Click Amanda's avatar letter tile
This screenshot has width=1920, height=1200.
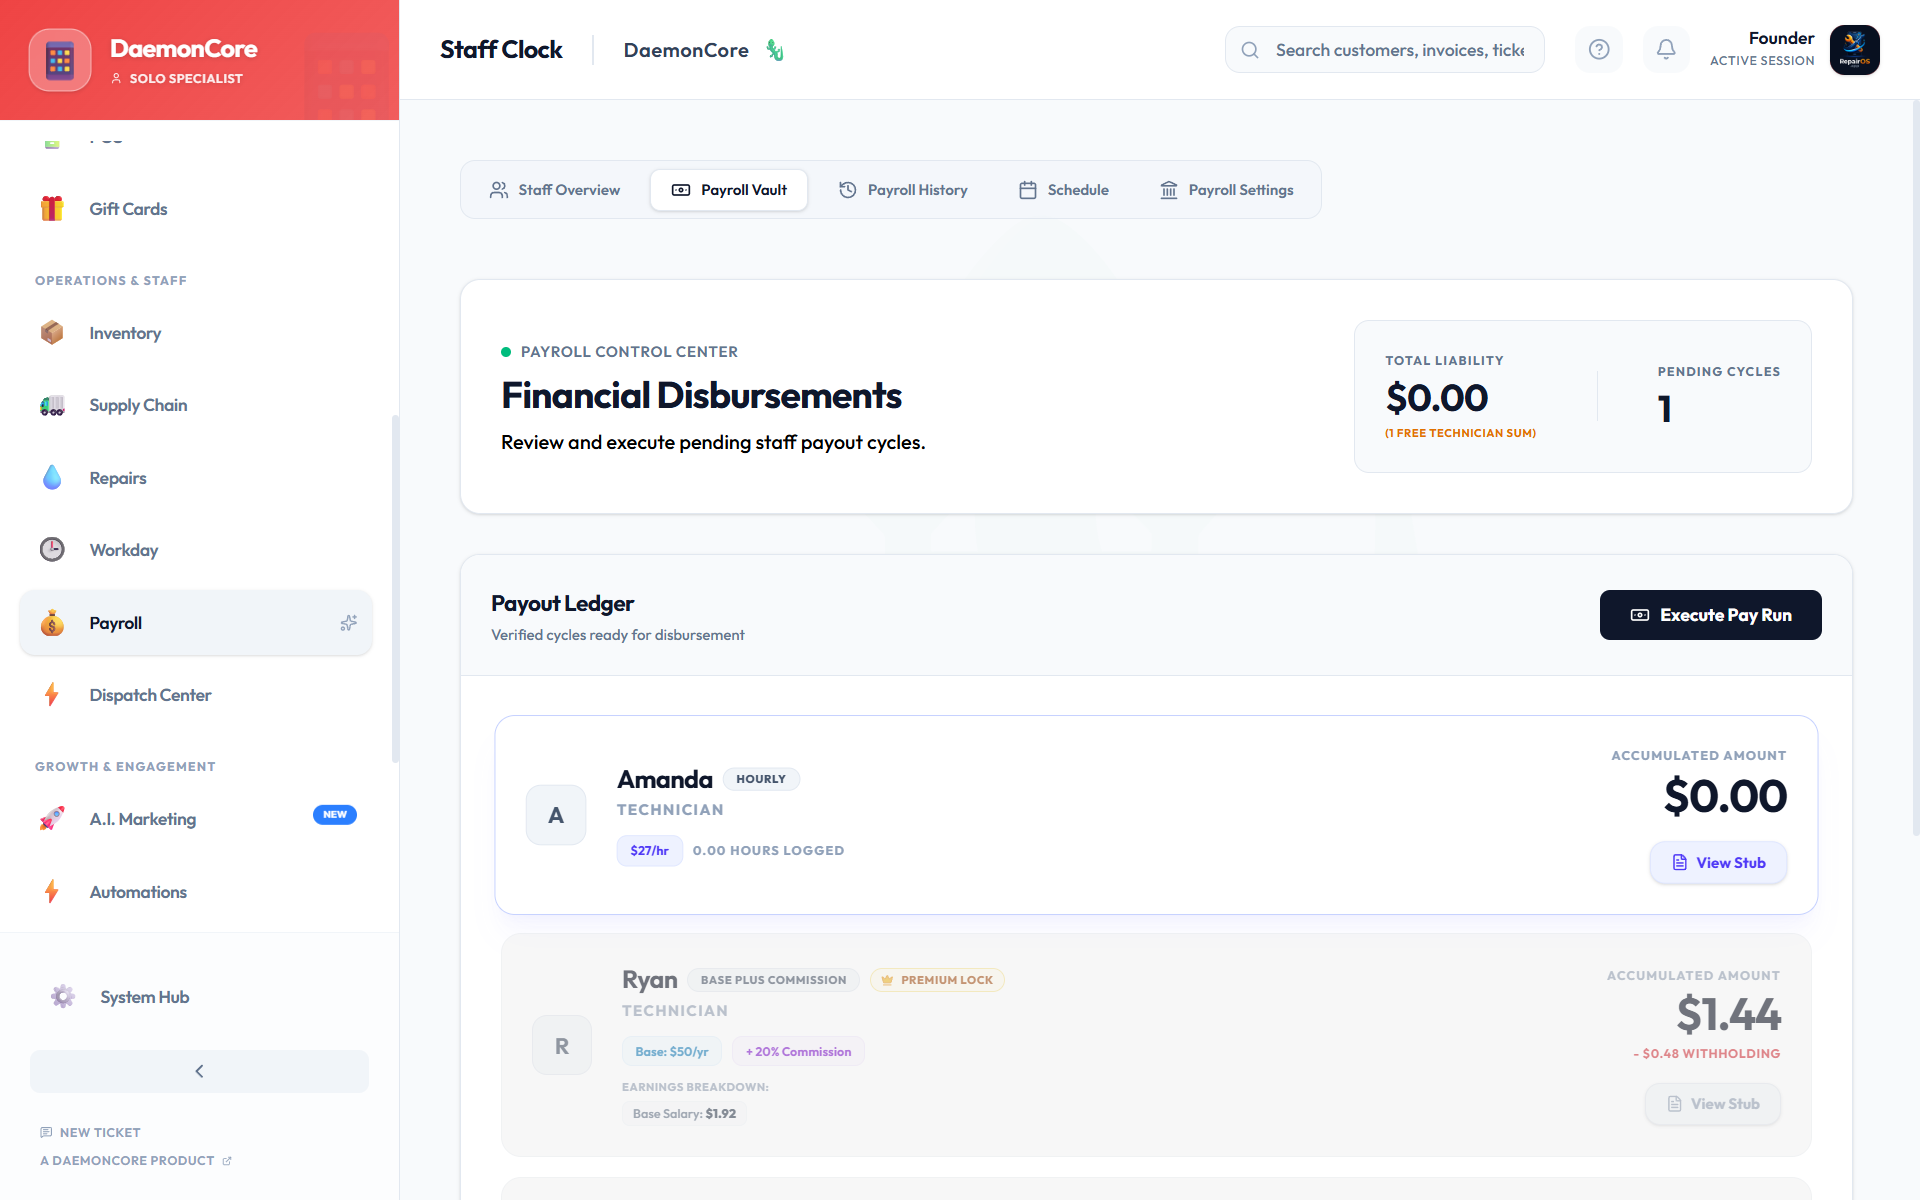point(556,815)
